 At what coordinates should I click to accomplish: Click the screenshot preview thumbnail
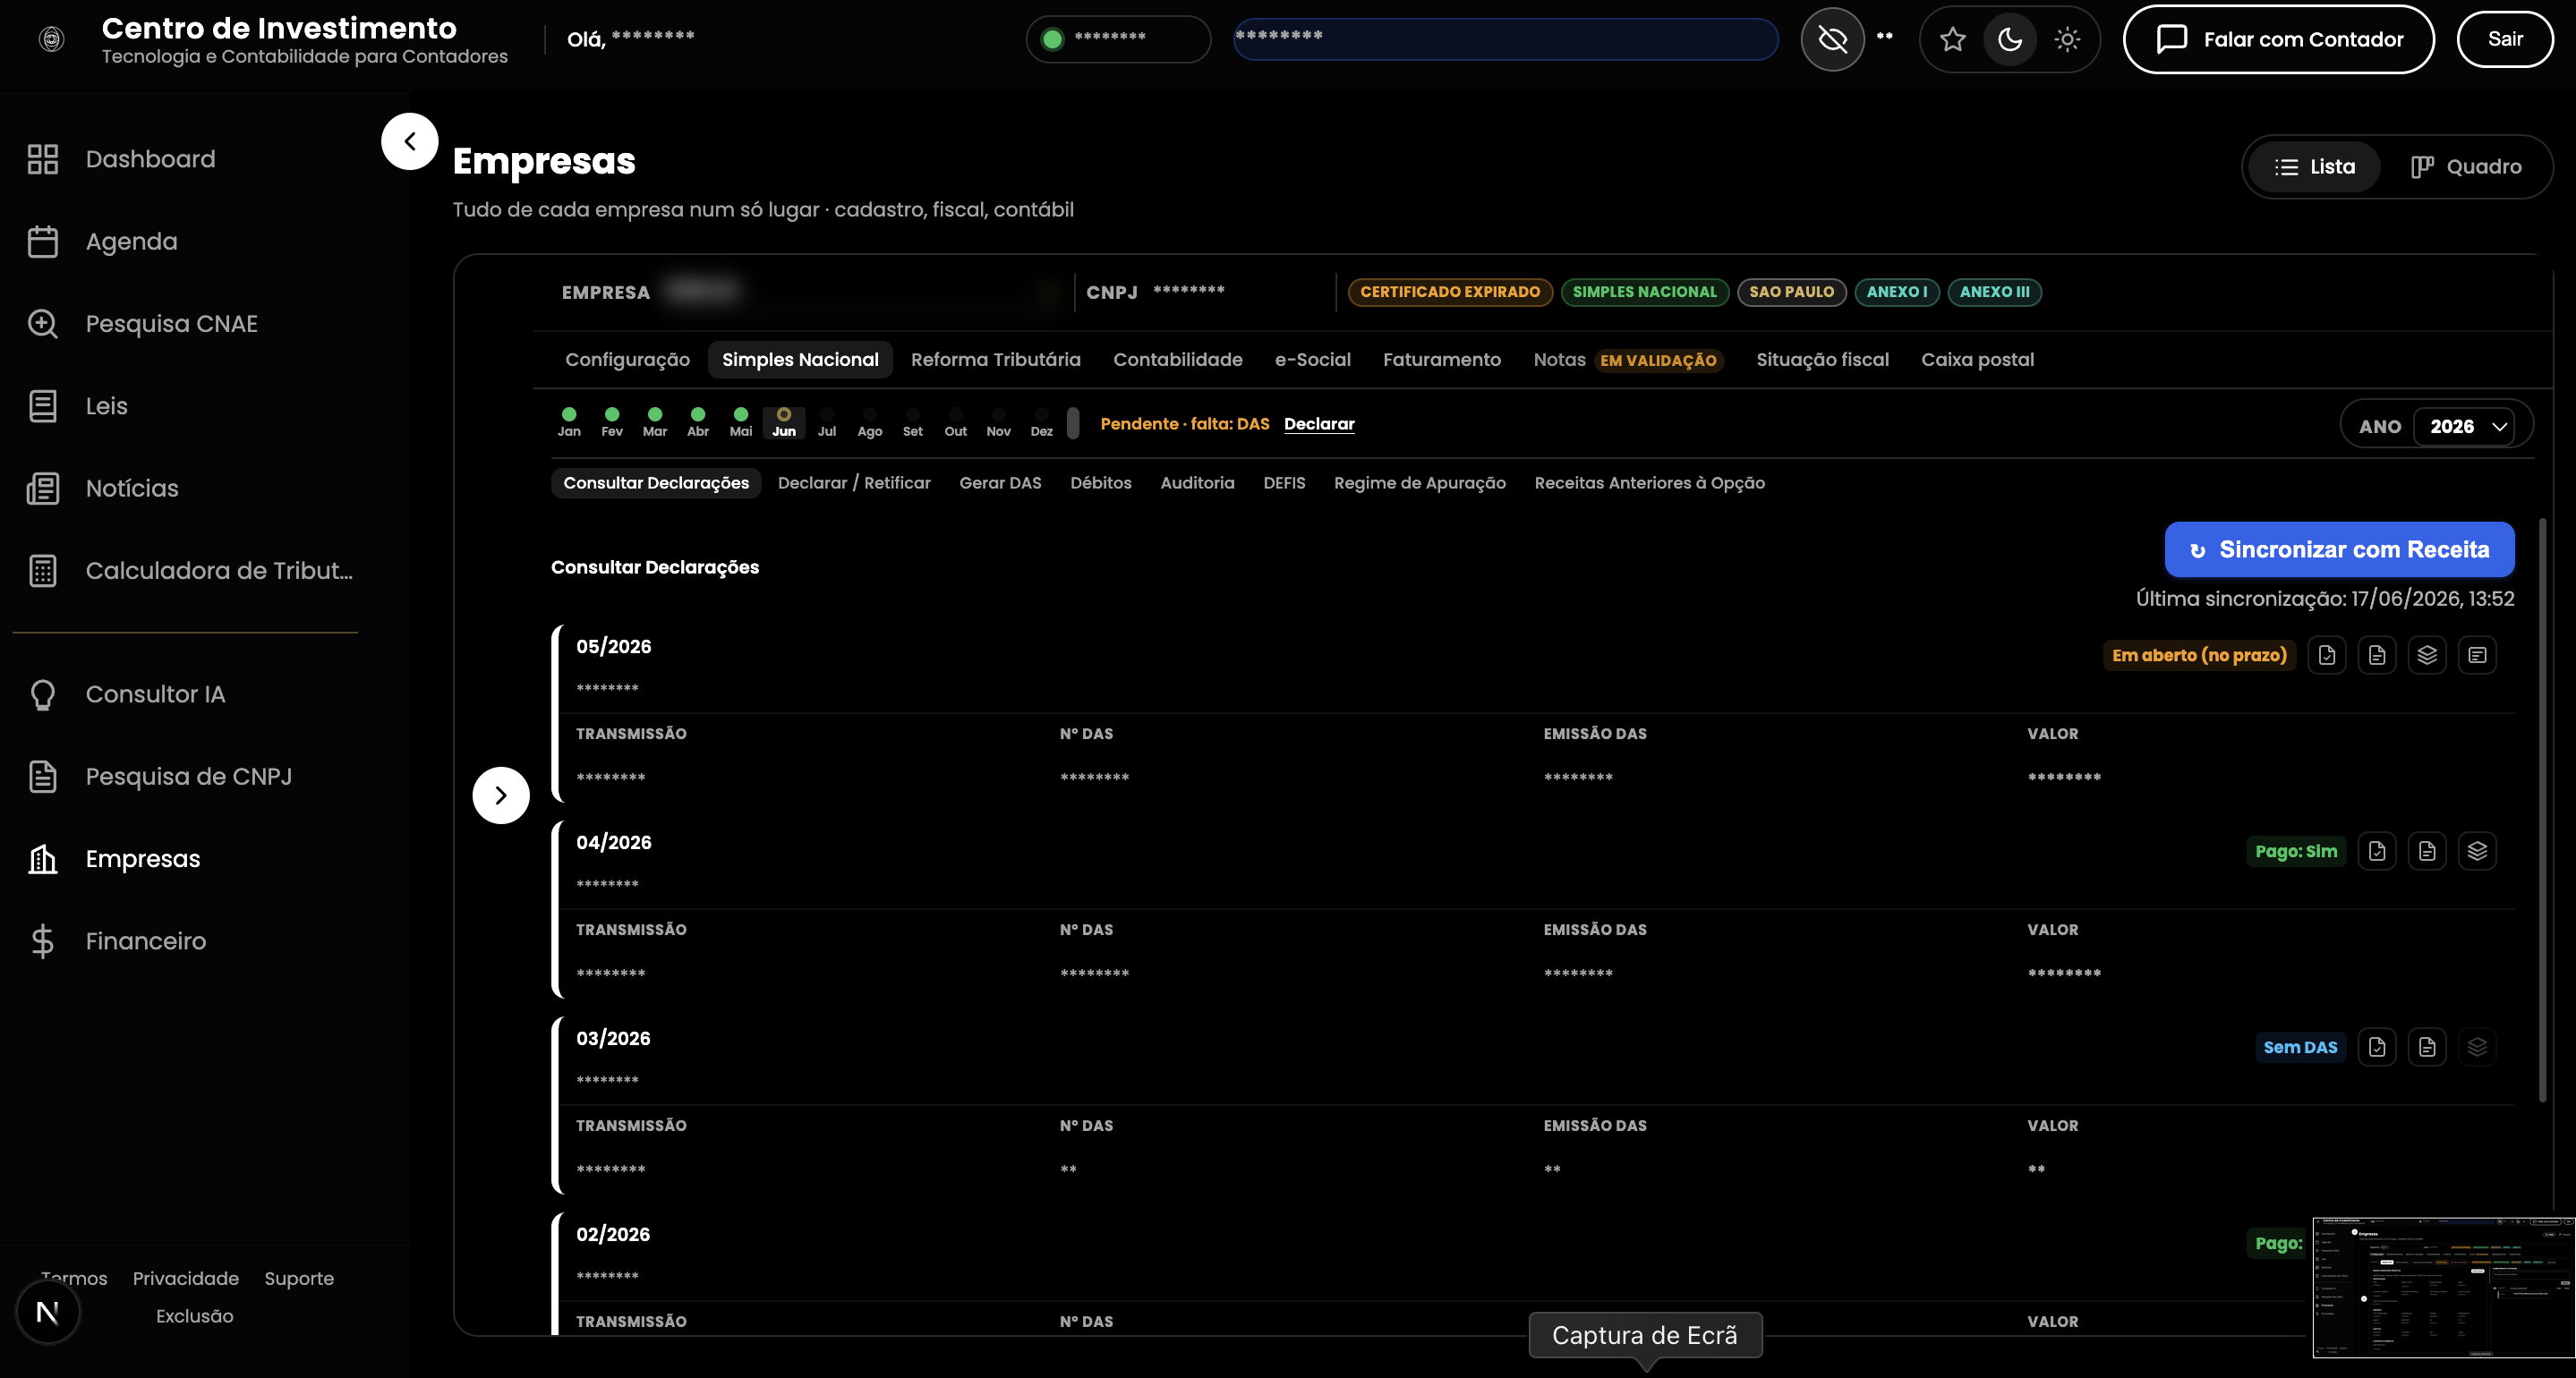[2443, 1287]
